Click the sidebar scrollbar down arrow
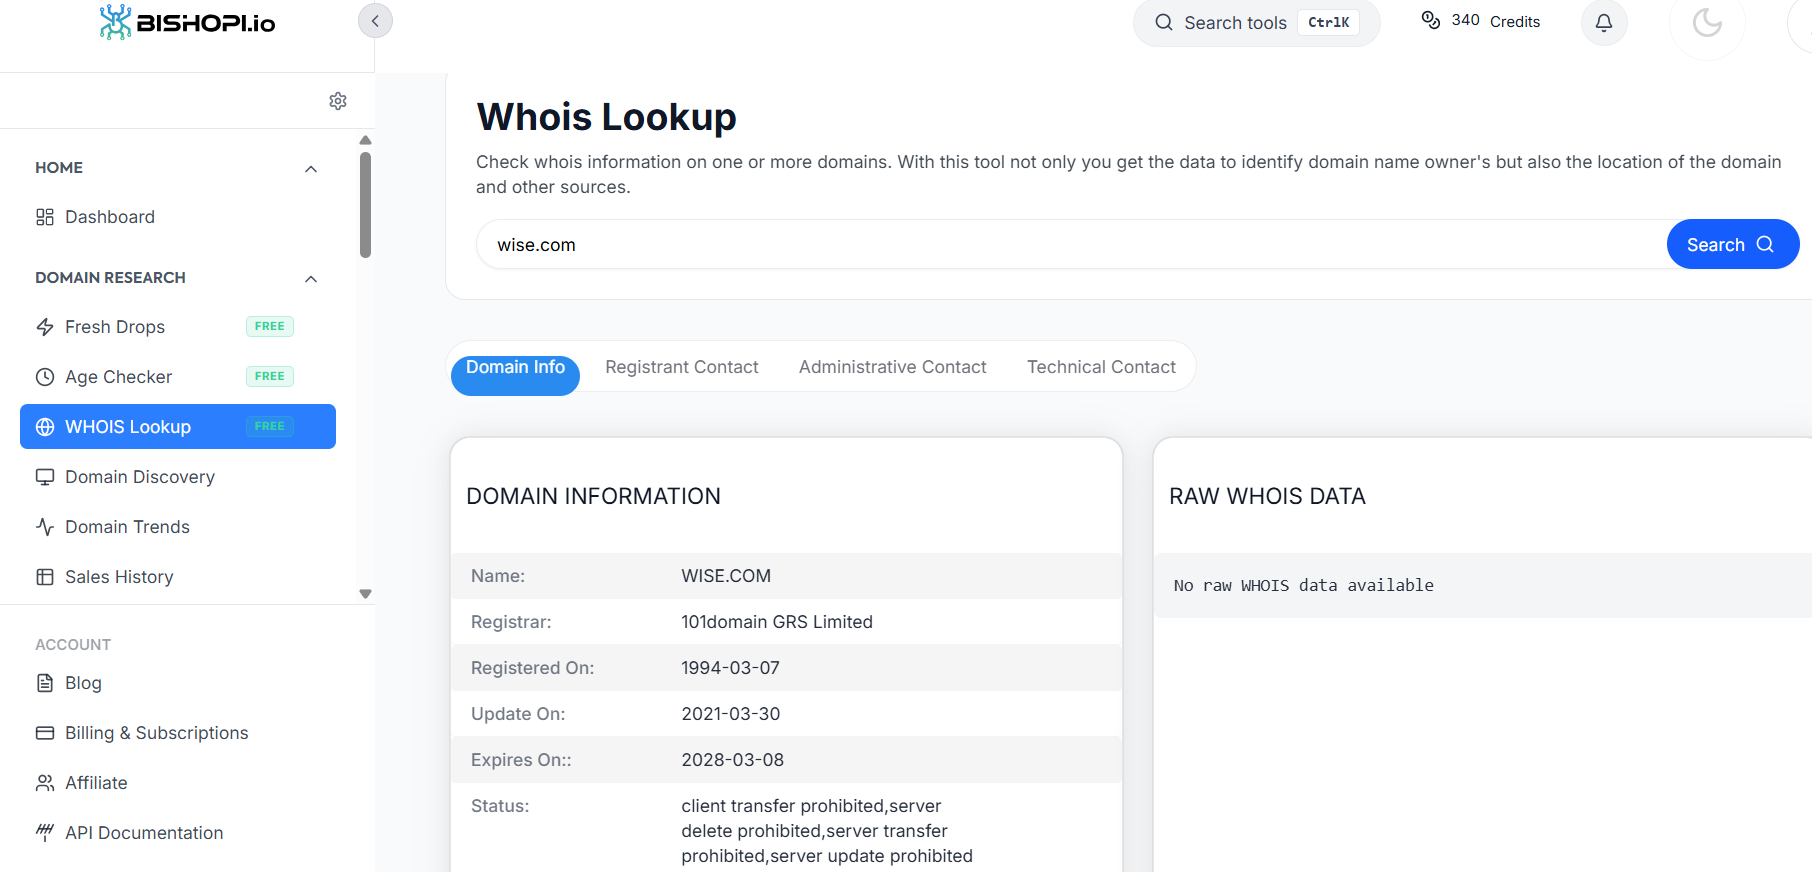 click(365, 594)
